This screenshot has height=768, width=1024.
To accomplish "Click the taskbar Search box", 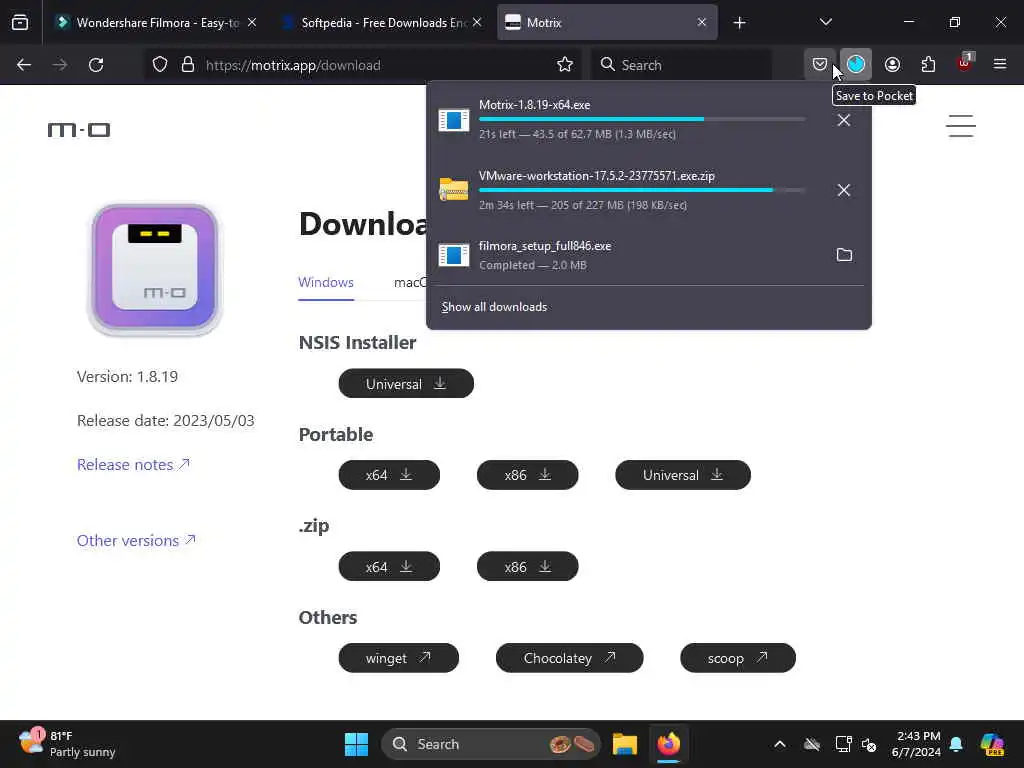I will pyautogui.click(x=490, y=744).
